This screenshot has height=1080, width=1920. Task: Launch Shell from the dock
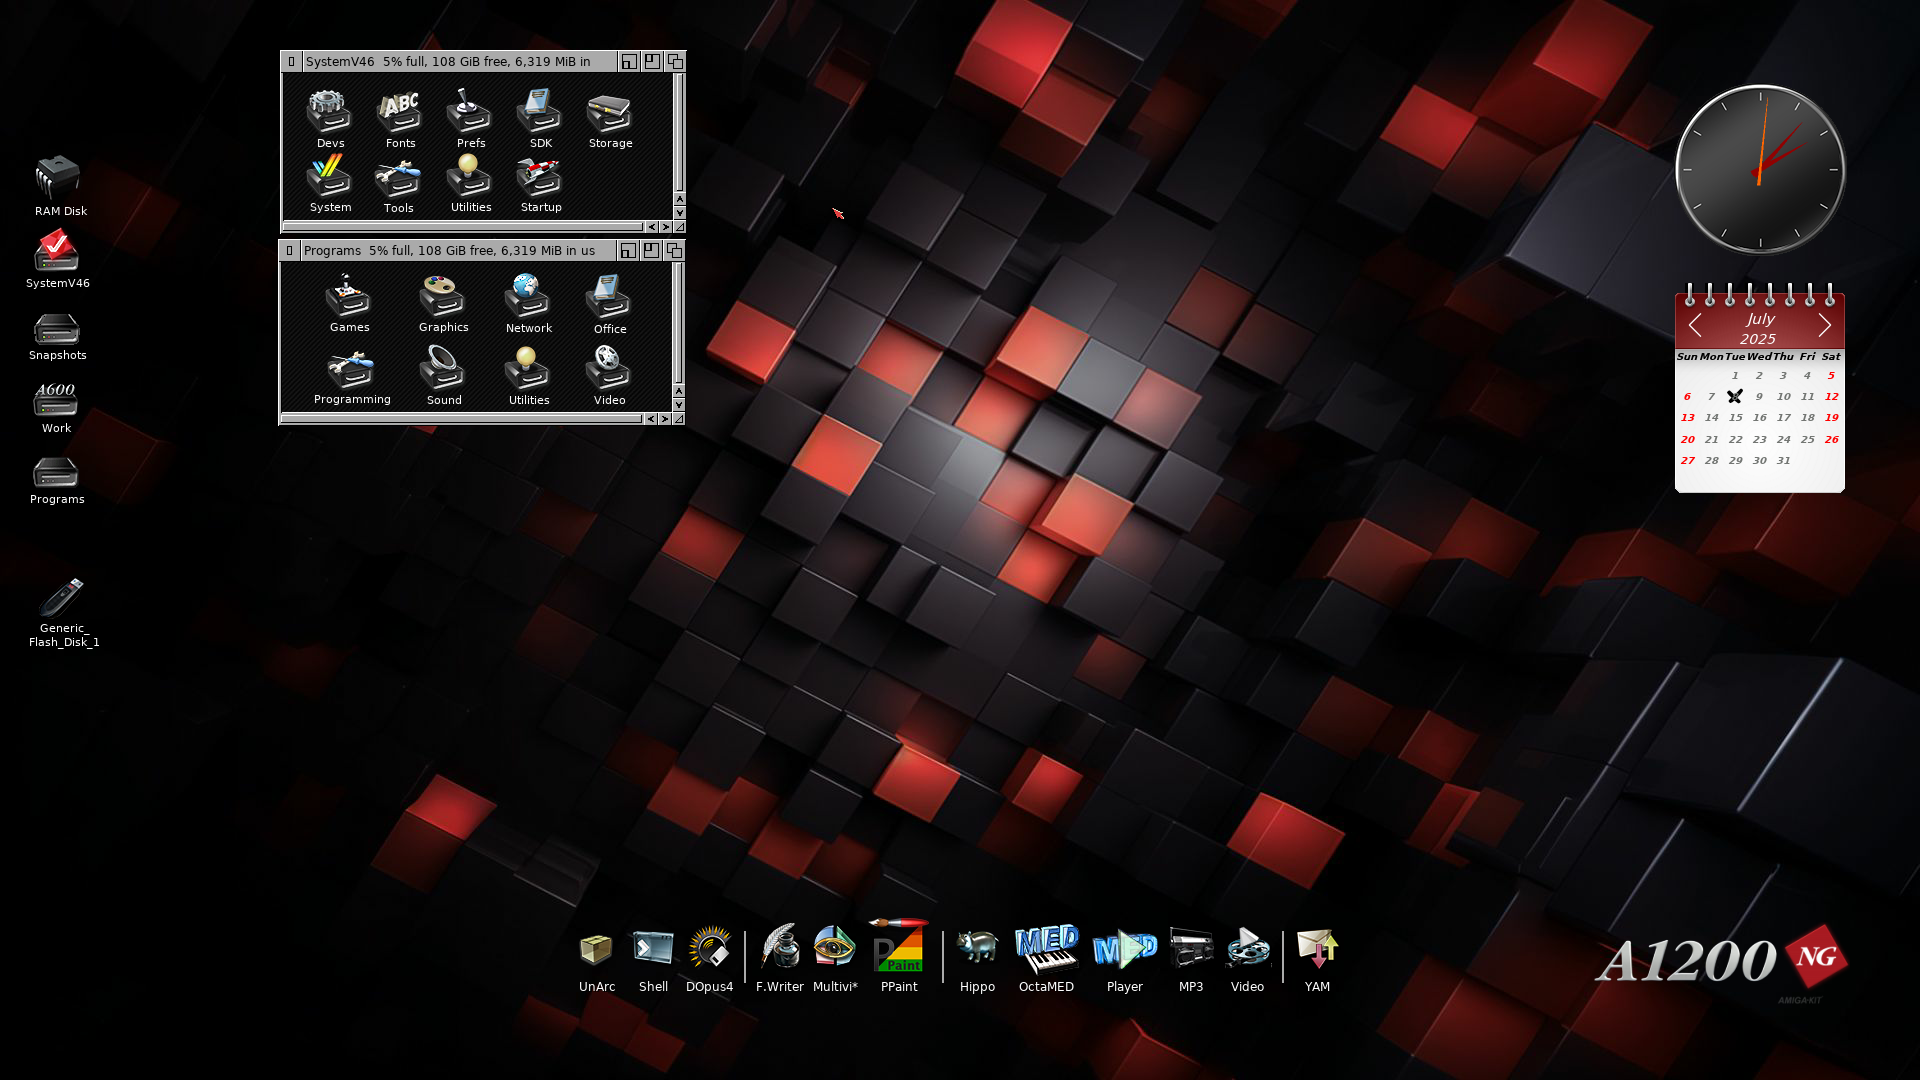[653, 950]
